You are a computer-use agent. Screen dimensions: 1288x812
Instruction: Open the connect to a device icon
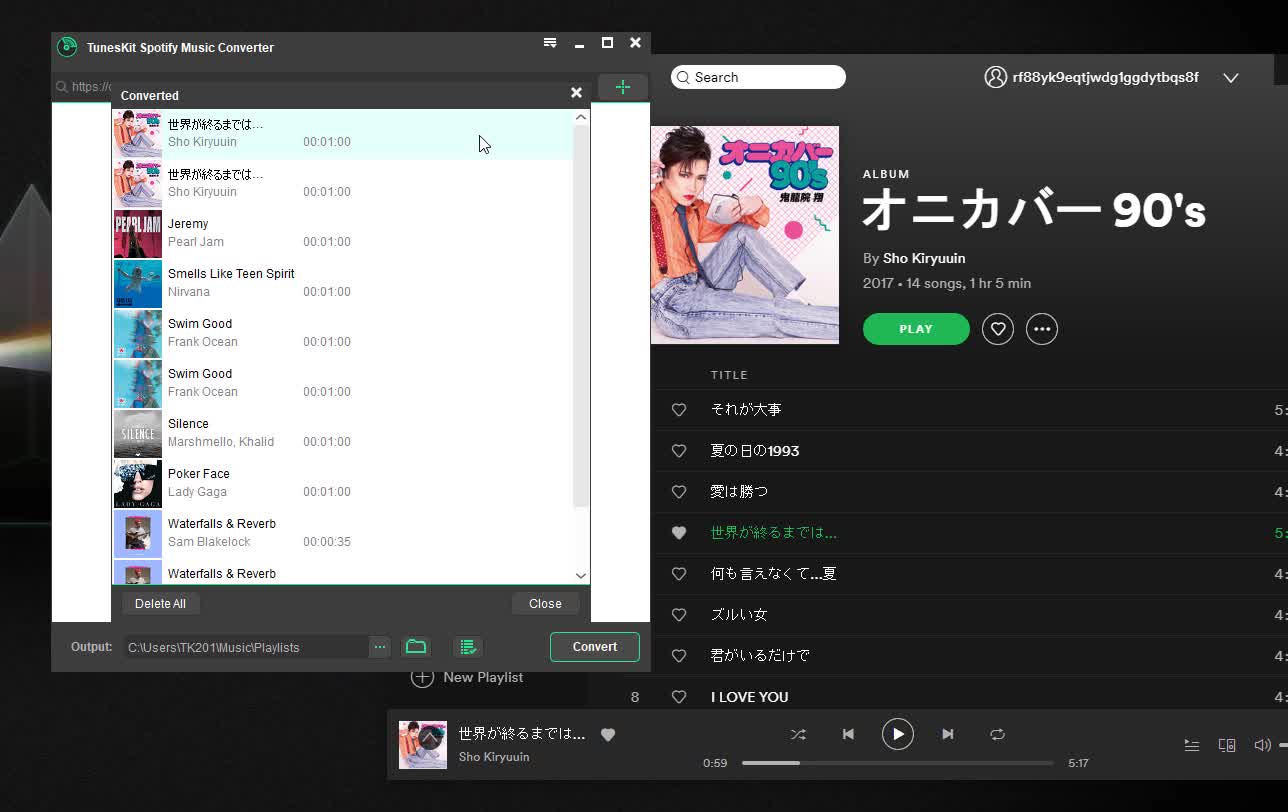1227,745
